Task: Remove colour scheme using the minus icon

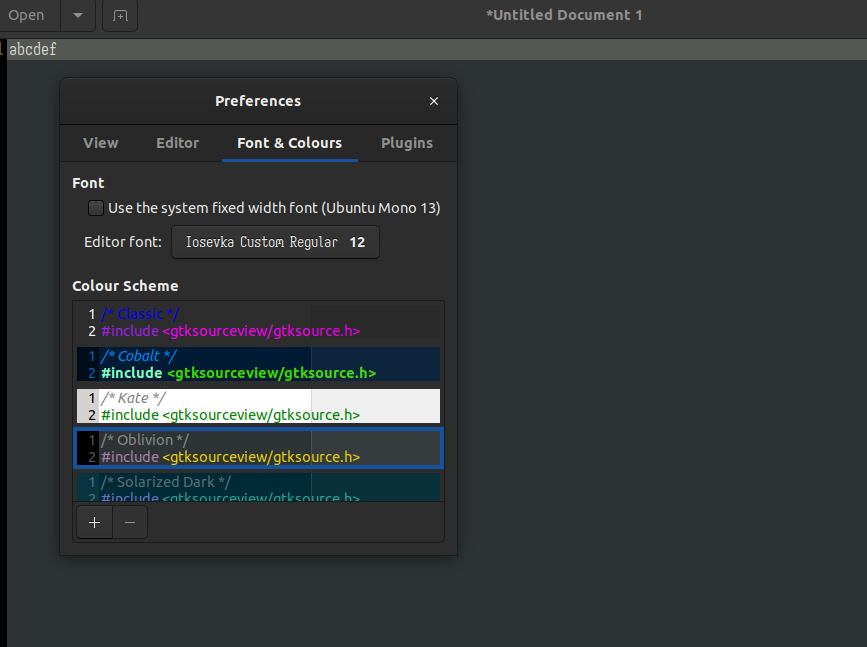Action: [x=130, y=523]
